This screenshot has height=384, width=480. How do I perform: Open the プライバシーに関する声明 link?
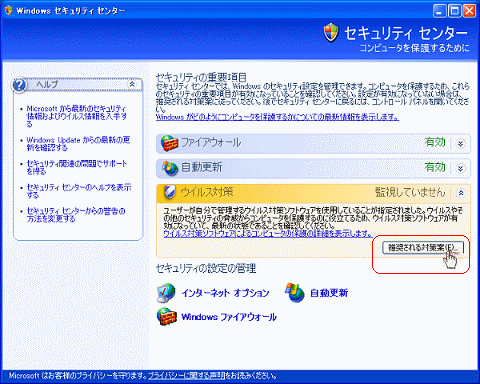coord(187,376)
